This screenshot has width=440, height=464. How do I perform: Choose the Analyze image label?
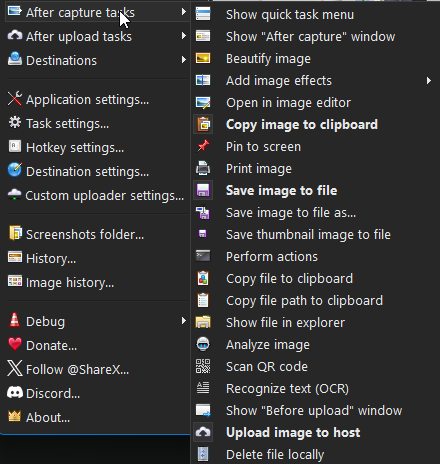click(268, 345)
